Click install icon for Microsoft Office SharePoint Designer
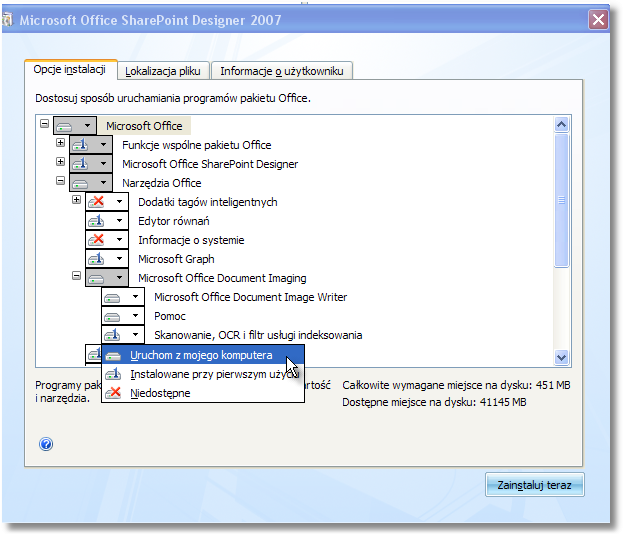This screenshot has height=537, width=624. (x=80, y=164)
